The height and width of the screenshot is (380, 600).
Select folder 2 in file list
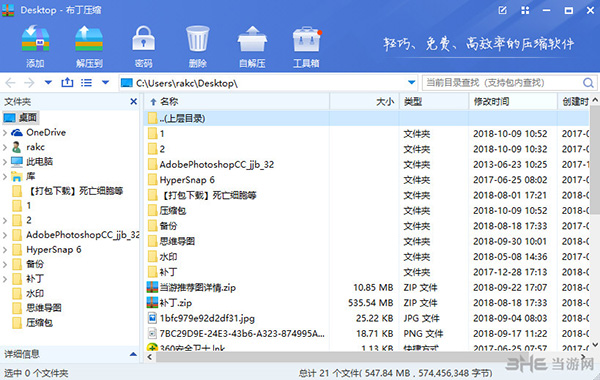(367, 149)
